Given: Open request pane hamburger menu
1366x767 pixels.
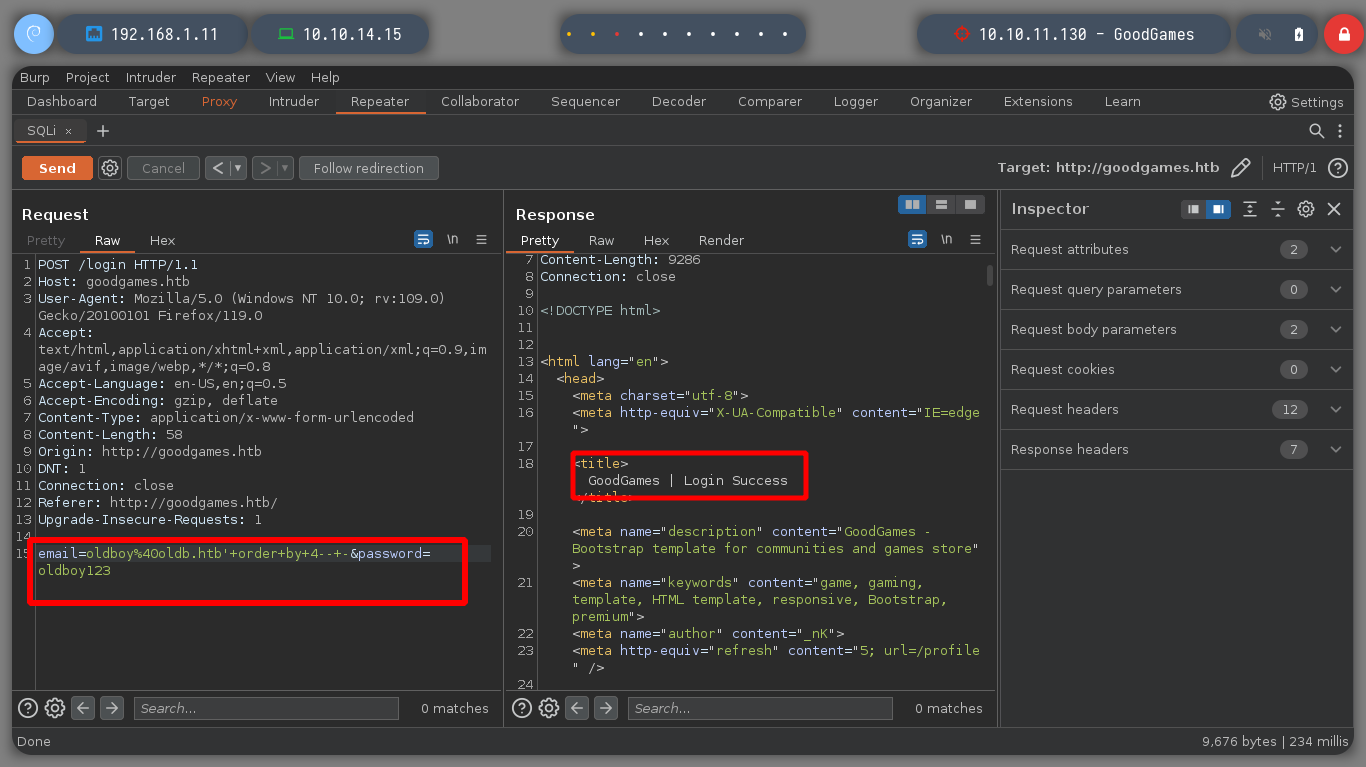Looking at the screenshot, I should tap(481, 240).
